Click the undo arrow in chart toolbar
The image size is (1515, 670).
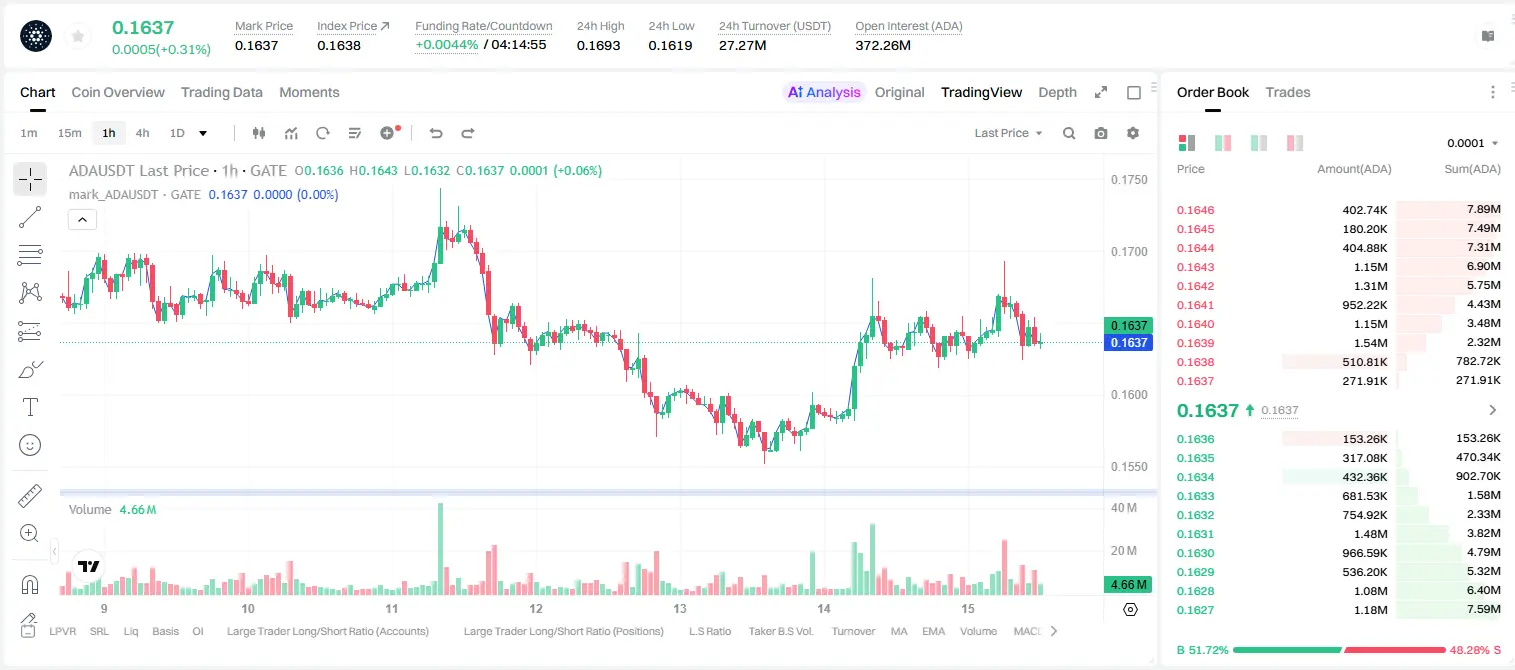[435, 133]
